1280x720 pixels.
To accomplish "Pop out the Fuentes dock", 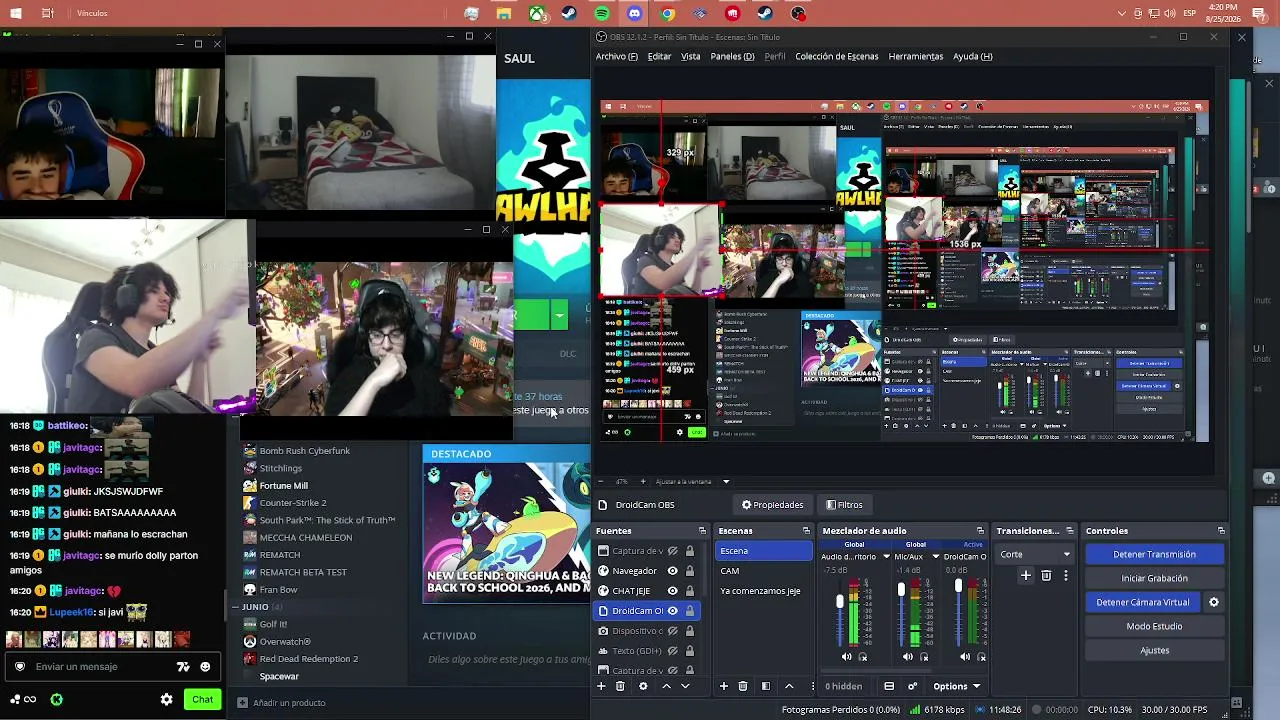I will pyautogui.click(x=702, y=531).
